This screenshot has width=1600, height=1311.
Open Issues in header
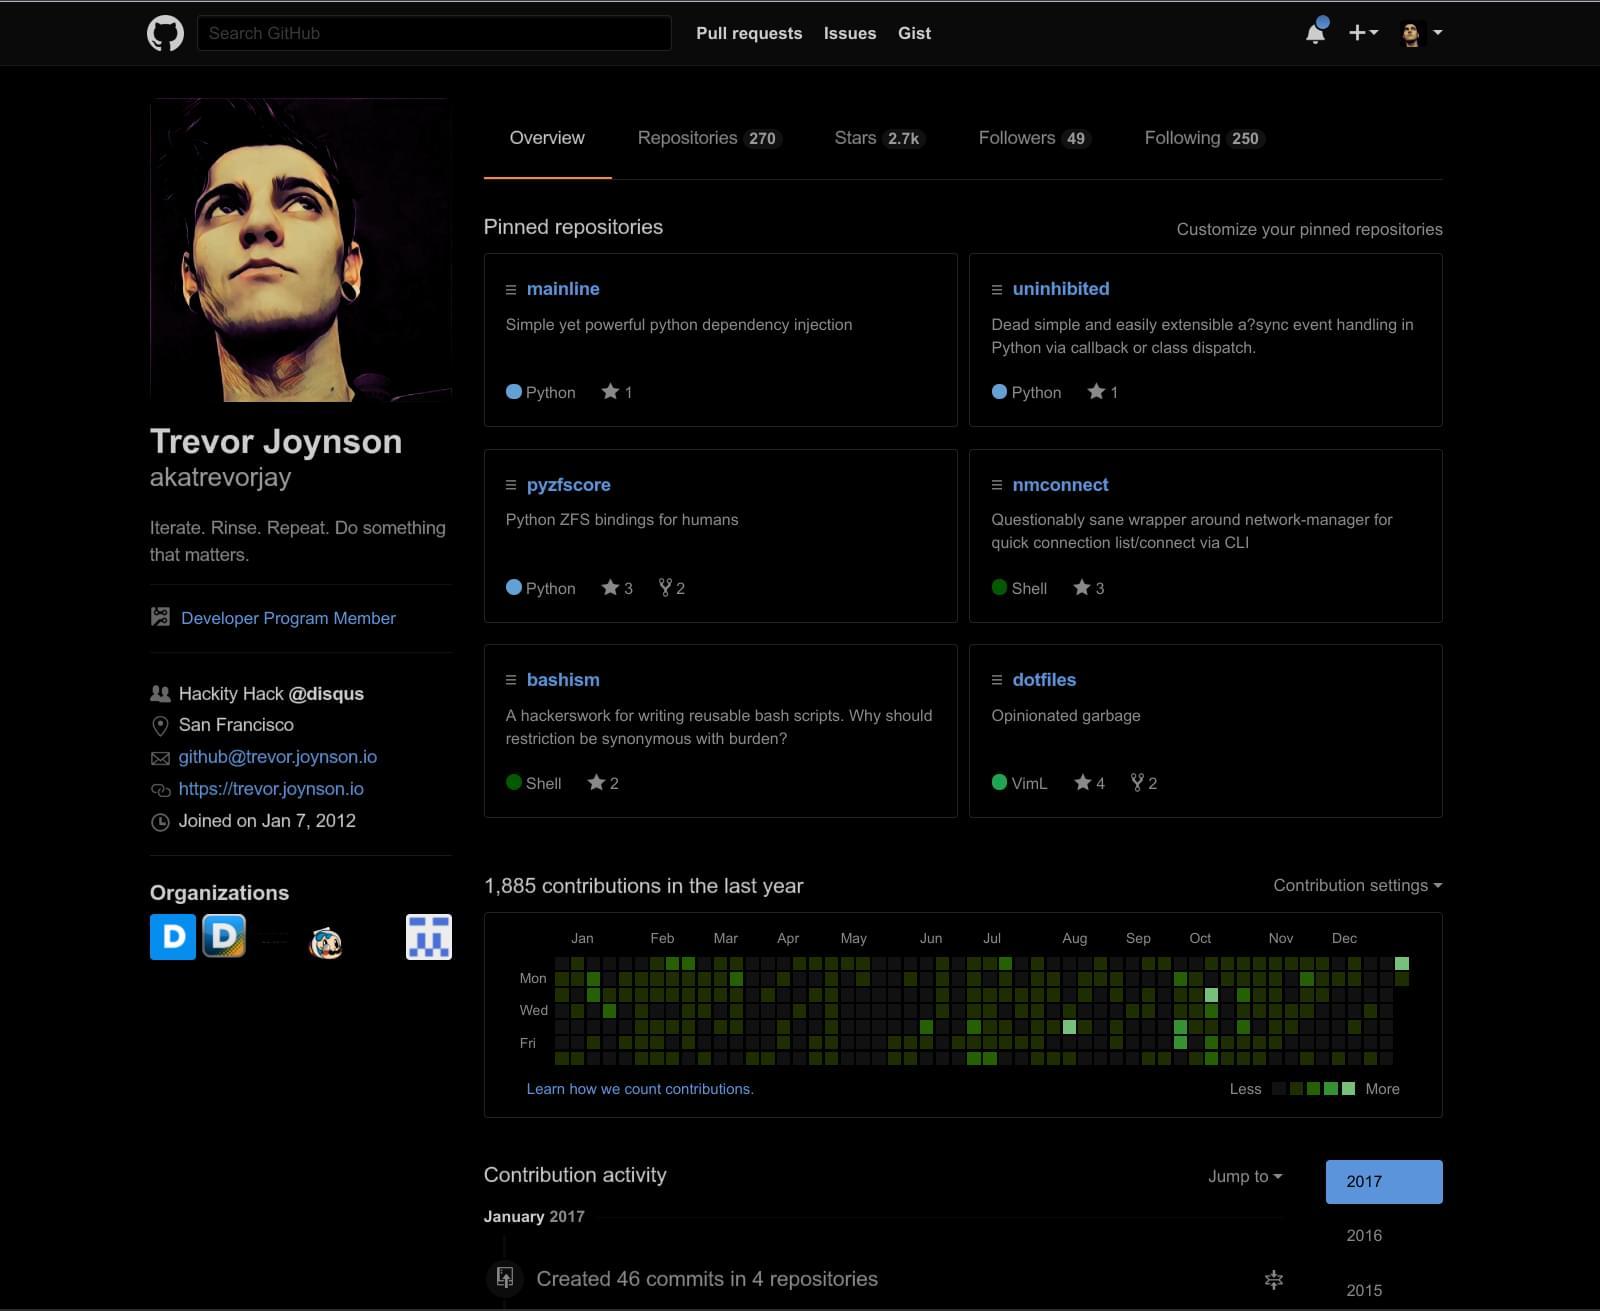click(850, 33)
